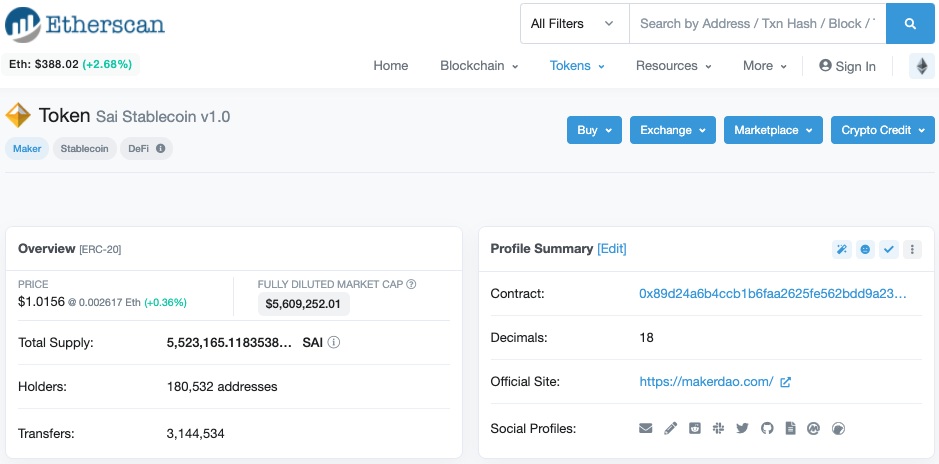Focus the address search input field
This screenshot has height=464, width=939.
tap(758, 24)
